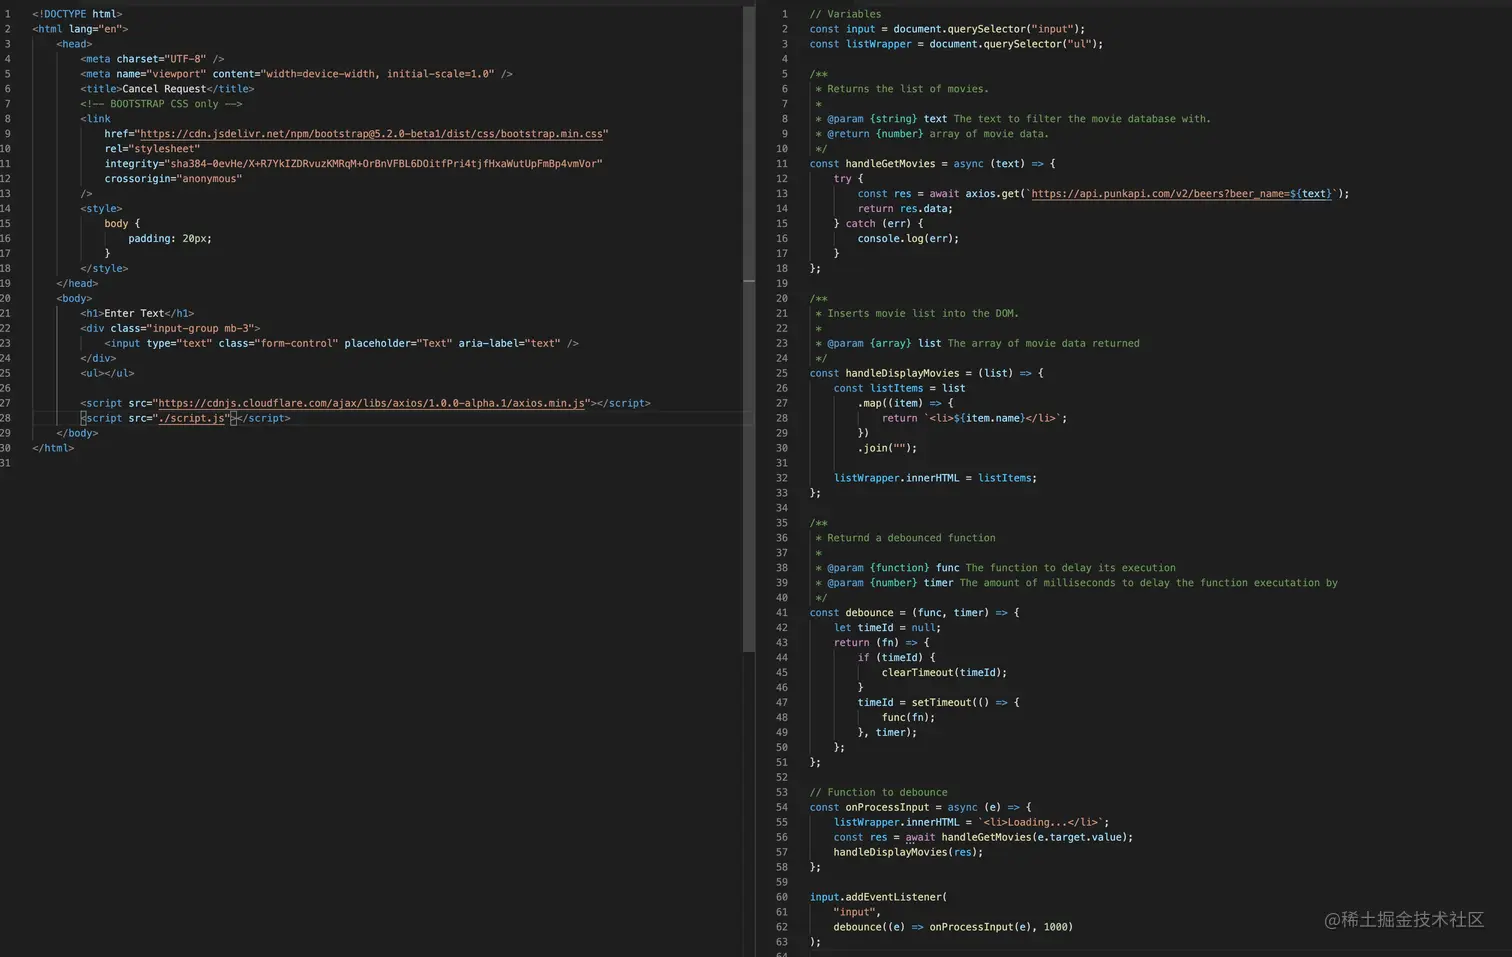Open the ./script.js source path link

point(192,418)
